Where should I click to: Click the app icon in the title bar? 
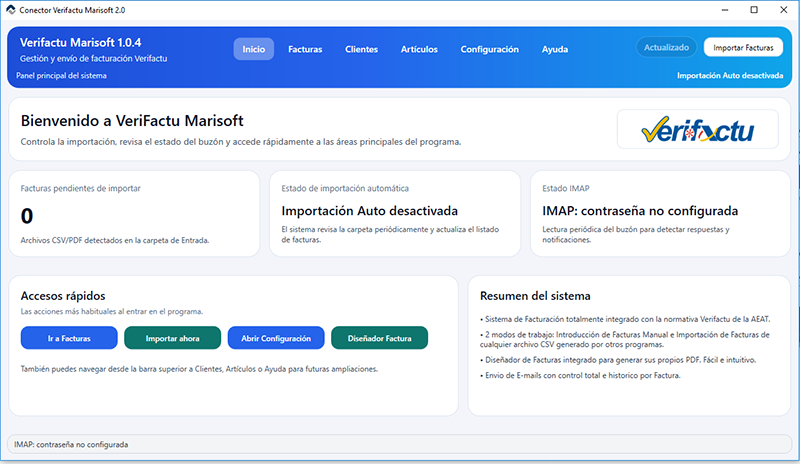tap(11, 10)
